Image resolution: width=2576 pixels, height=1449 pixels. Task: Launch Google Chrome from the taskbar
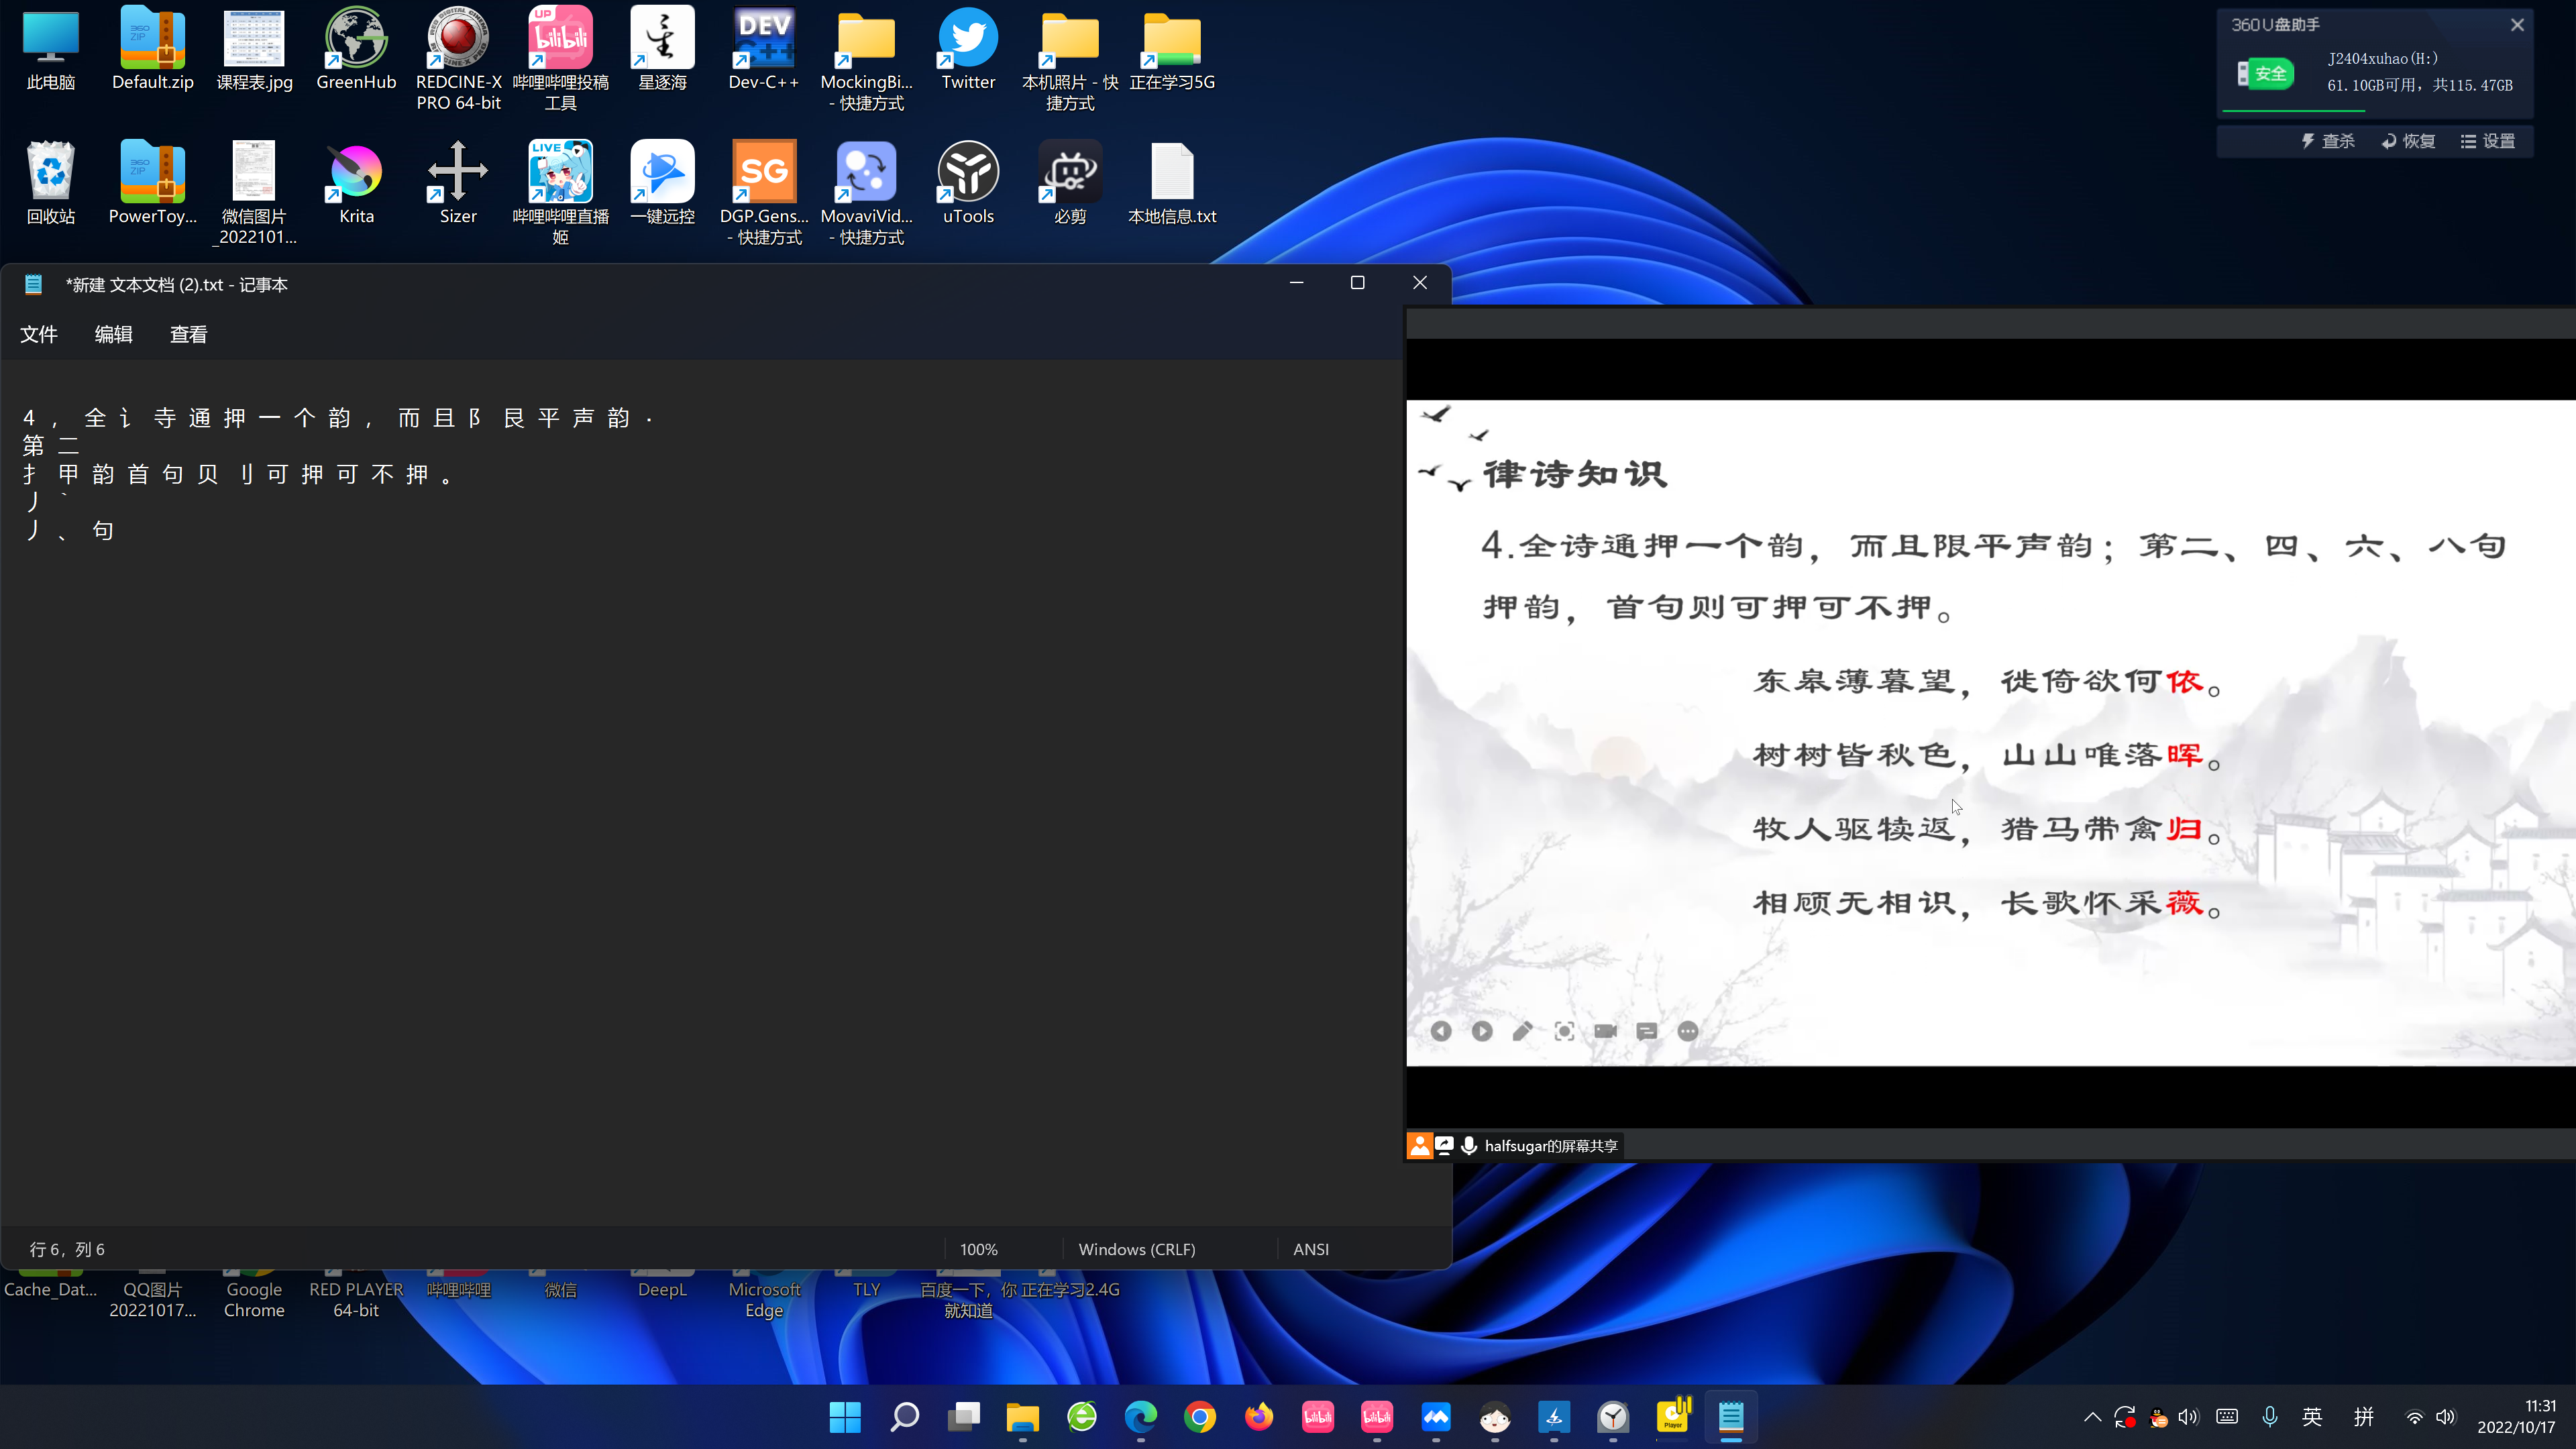[x=1200, y=1417]
